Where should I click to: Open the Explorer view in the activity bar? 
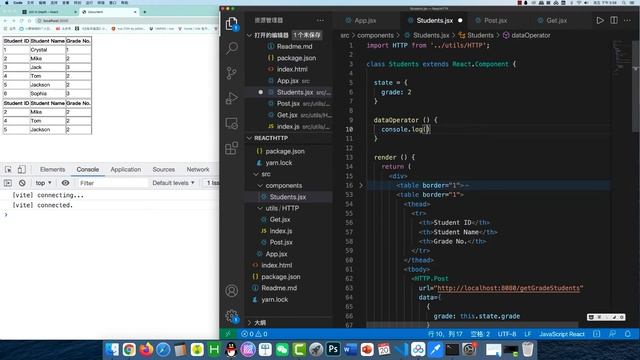coord(231,24)
